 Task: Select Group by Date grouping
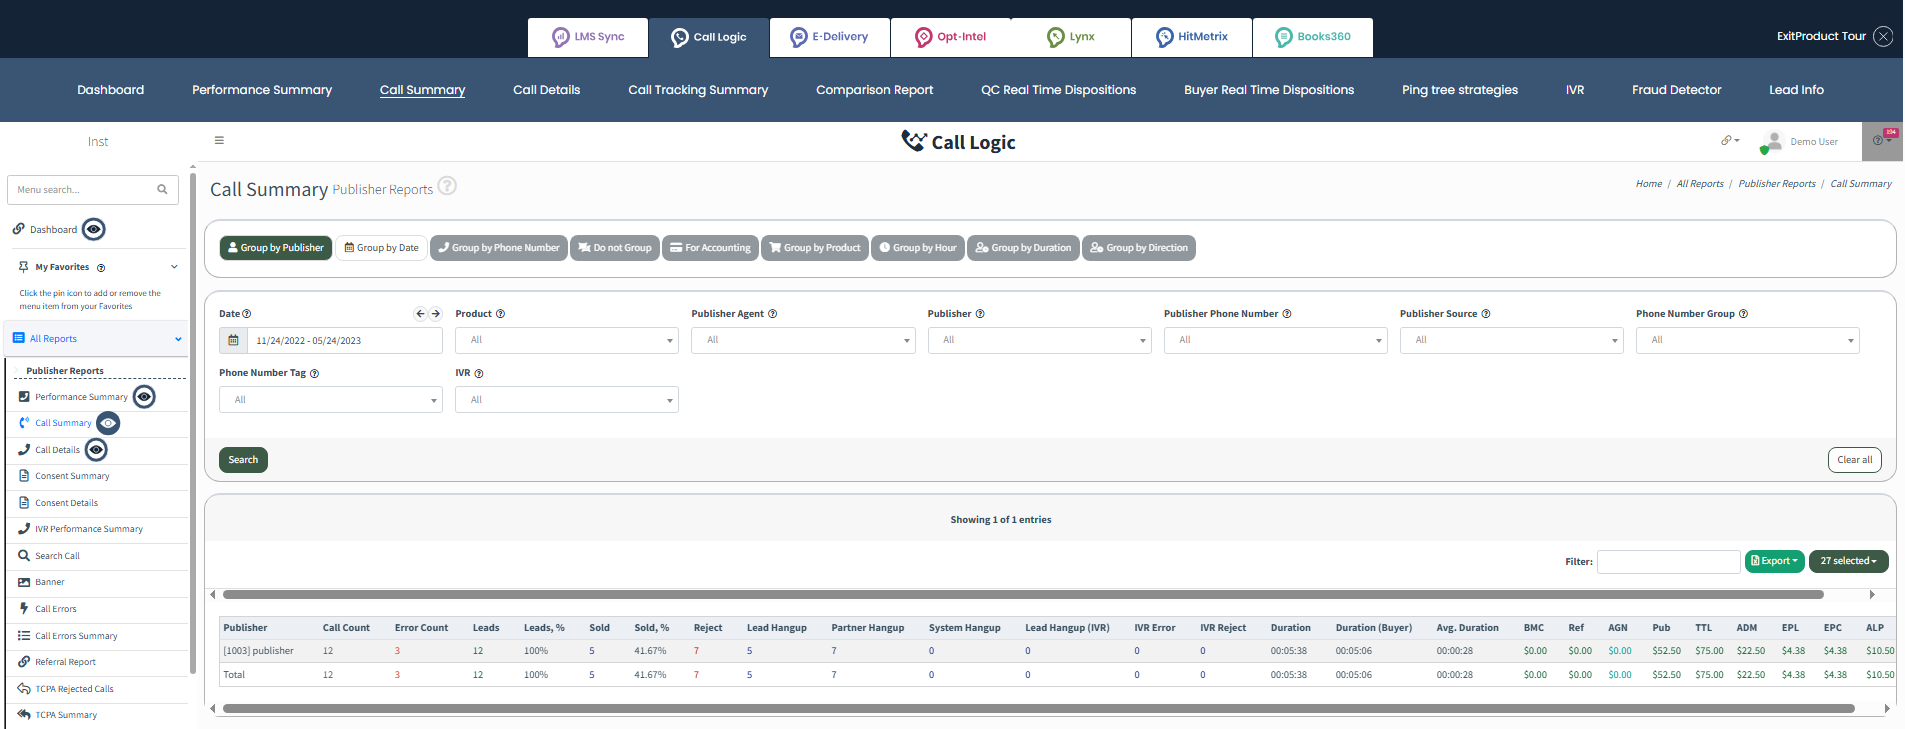382,248
